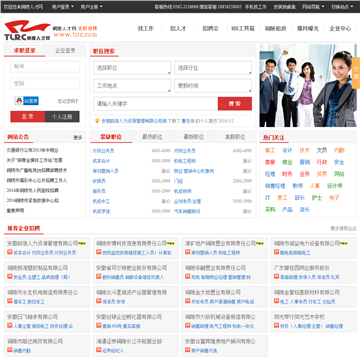Open the 铜陵租房 navigation item
The image size is (360, 360).
click(x=275, y=29)
